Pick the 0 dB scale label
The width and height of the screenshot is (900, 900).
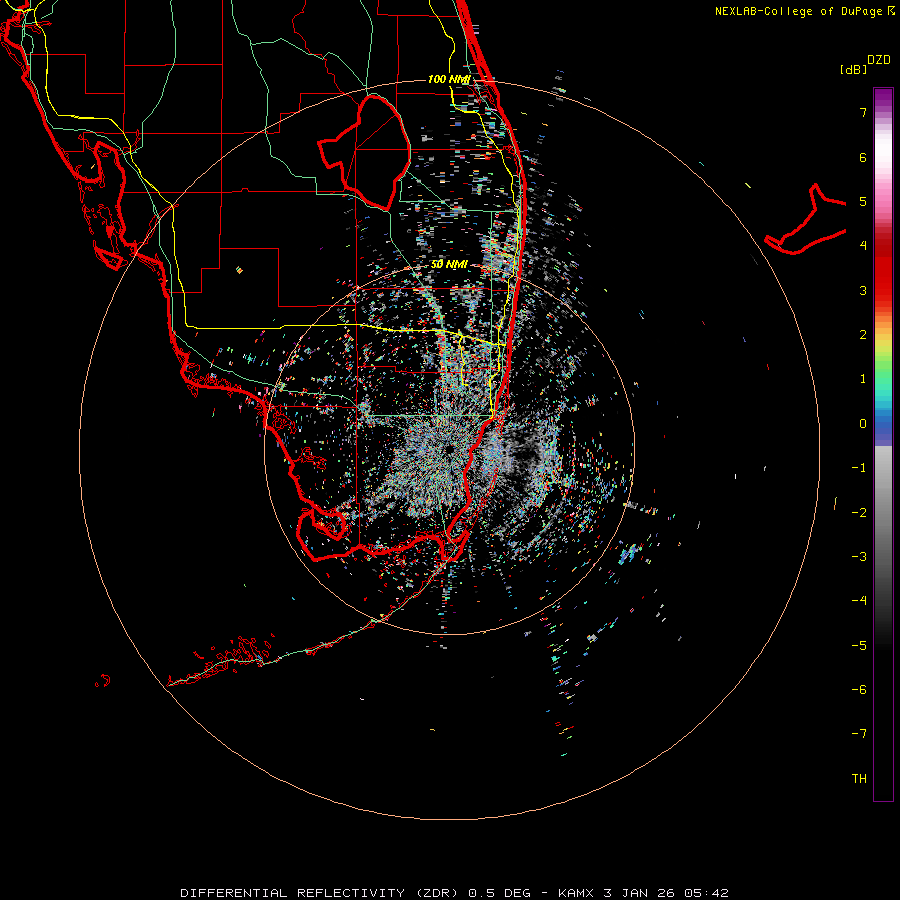(x=863, y=424)
